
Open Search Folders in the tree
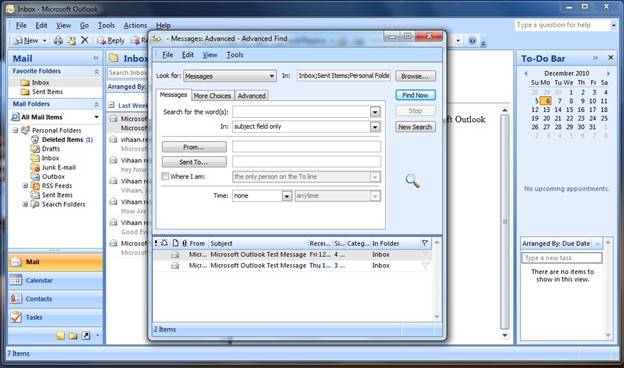pos(63,204)
